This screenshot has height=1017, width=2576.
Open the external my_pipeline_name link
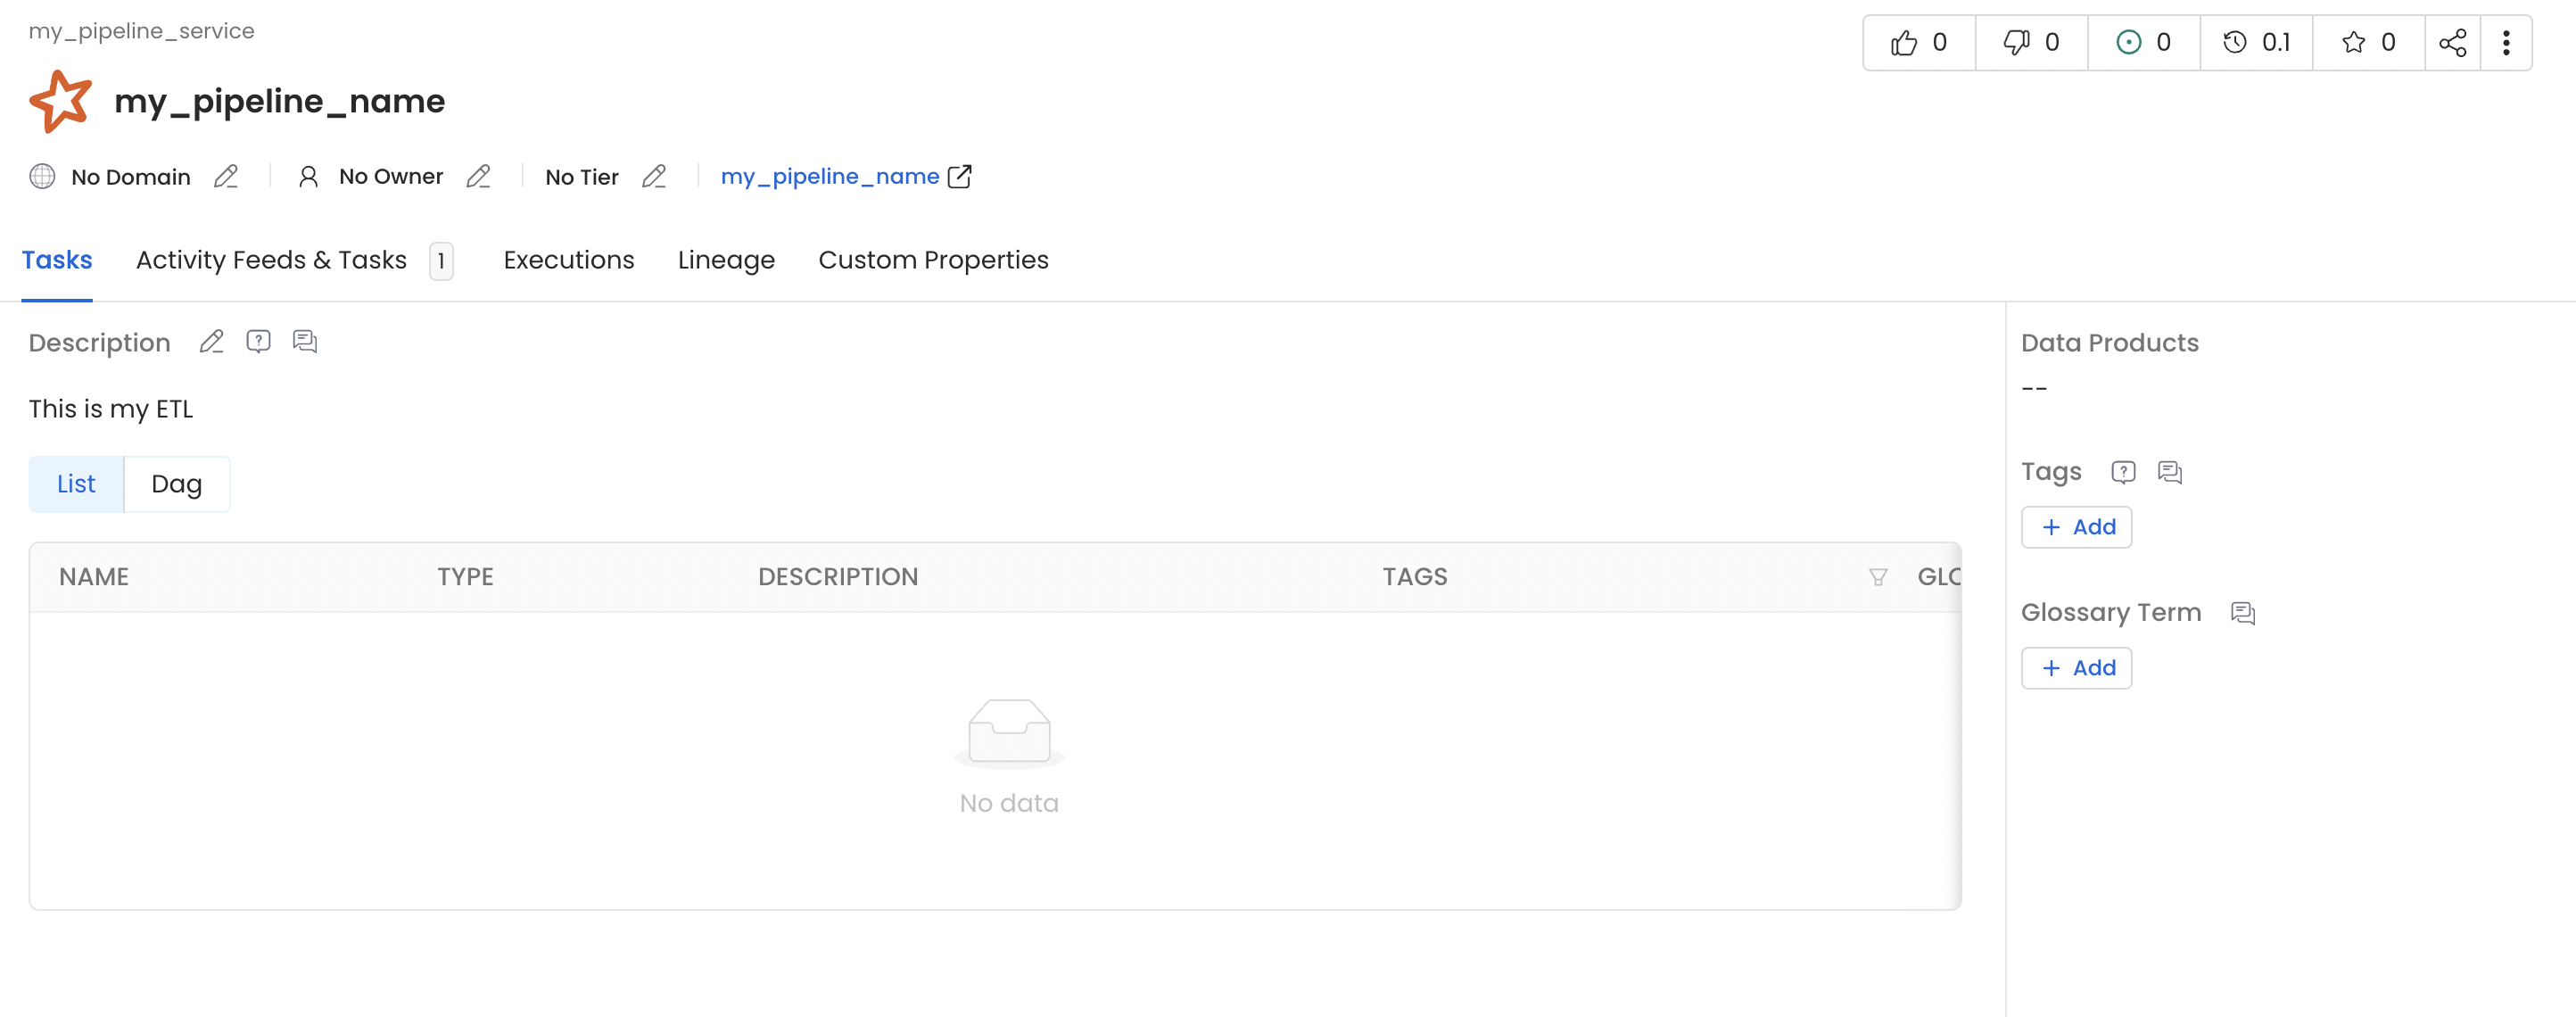(959, 176)
